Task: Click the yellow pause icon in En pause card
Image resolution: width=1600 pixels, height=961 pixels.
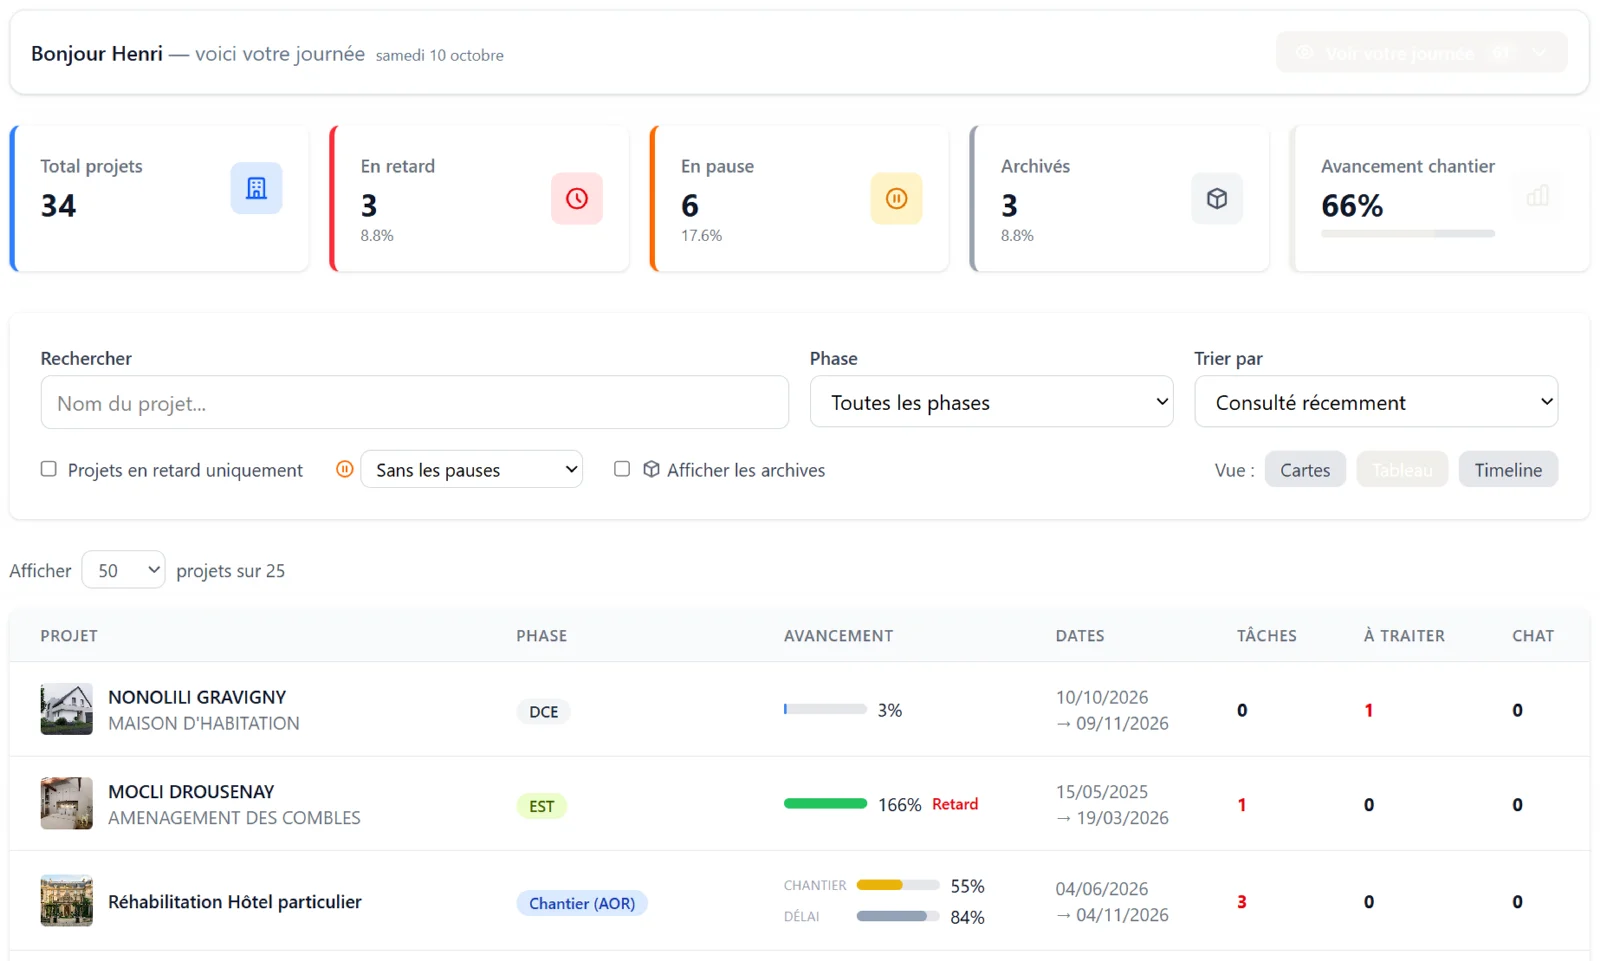Action: [897, 198]
